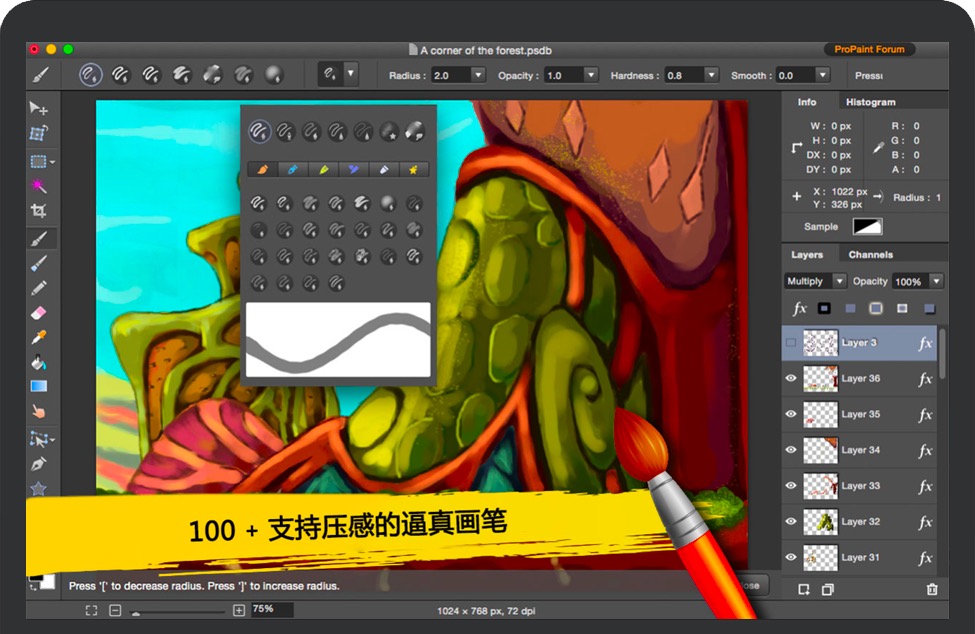This screenshot has width=975, height=634.
Task: Open the Histogram tab
Action: 870,102
